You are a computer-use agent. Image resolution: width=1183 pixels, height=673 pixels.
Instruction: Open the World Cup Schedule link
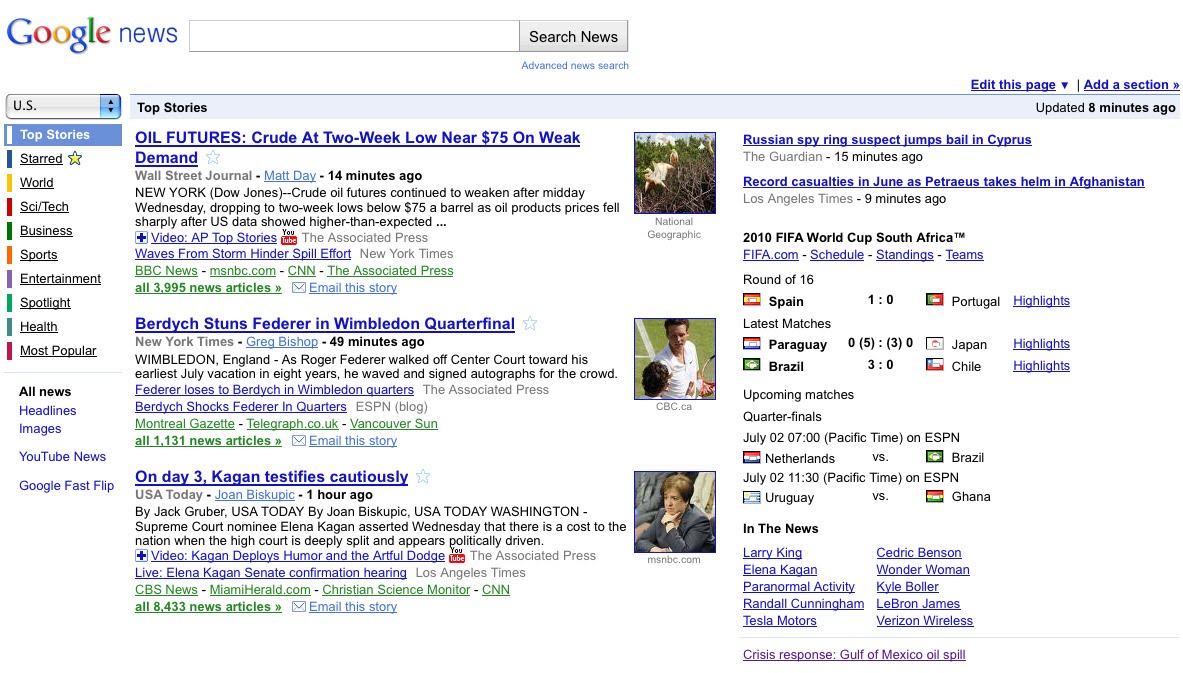(x=837, y=255)
